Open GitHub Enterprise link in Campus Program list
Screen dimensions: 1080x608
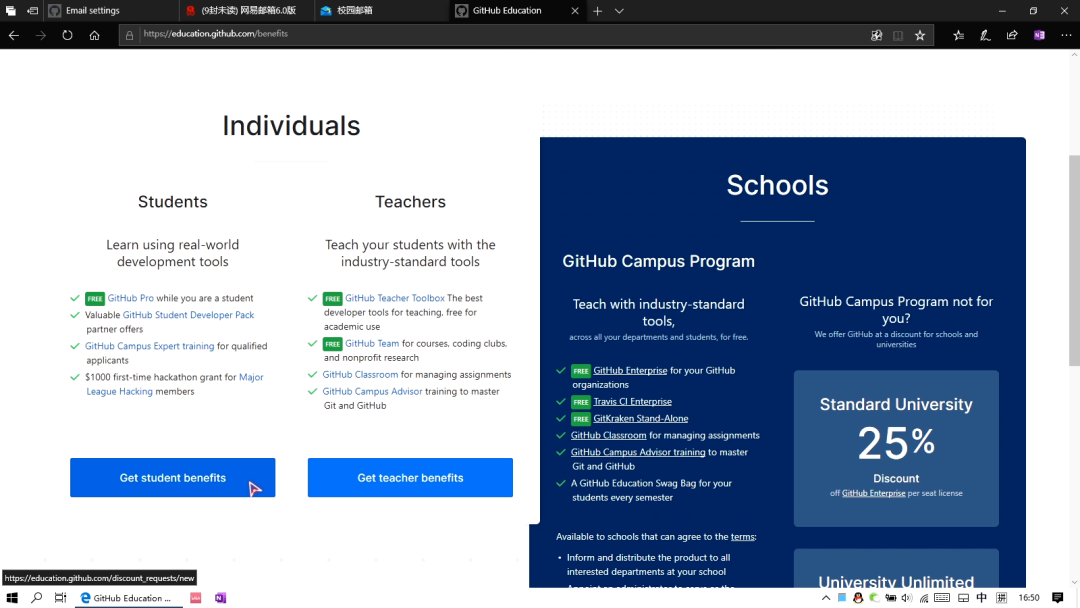pyautogui.click(x=630, y=370)
